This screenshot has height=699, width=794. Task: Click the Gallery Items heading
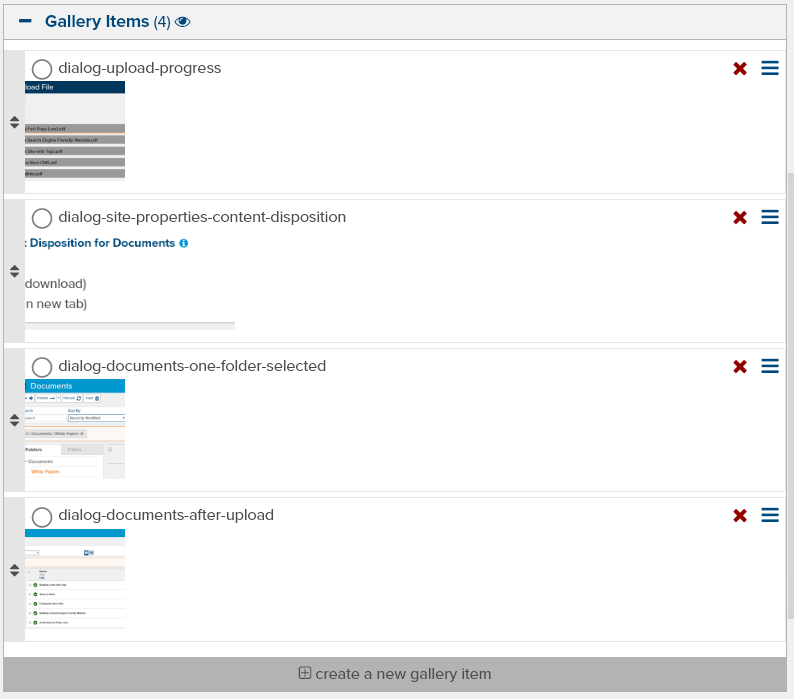(97, 21)
